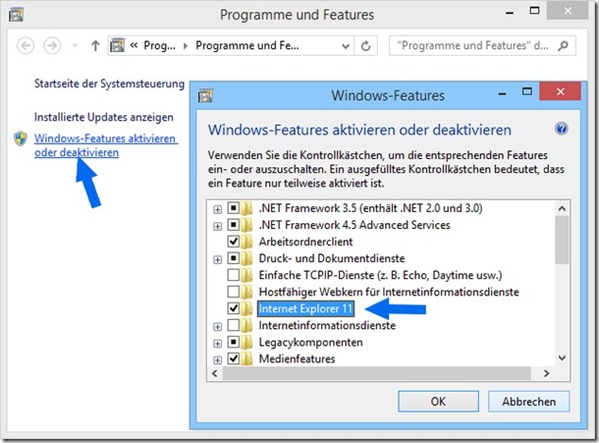Click the vertical scrollbar thumb in feature list
Image resolution: width=599 pixels, height=443 pixels.
(562, 240)
